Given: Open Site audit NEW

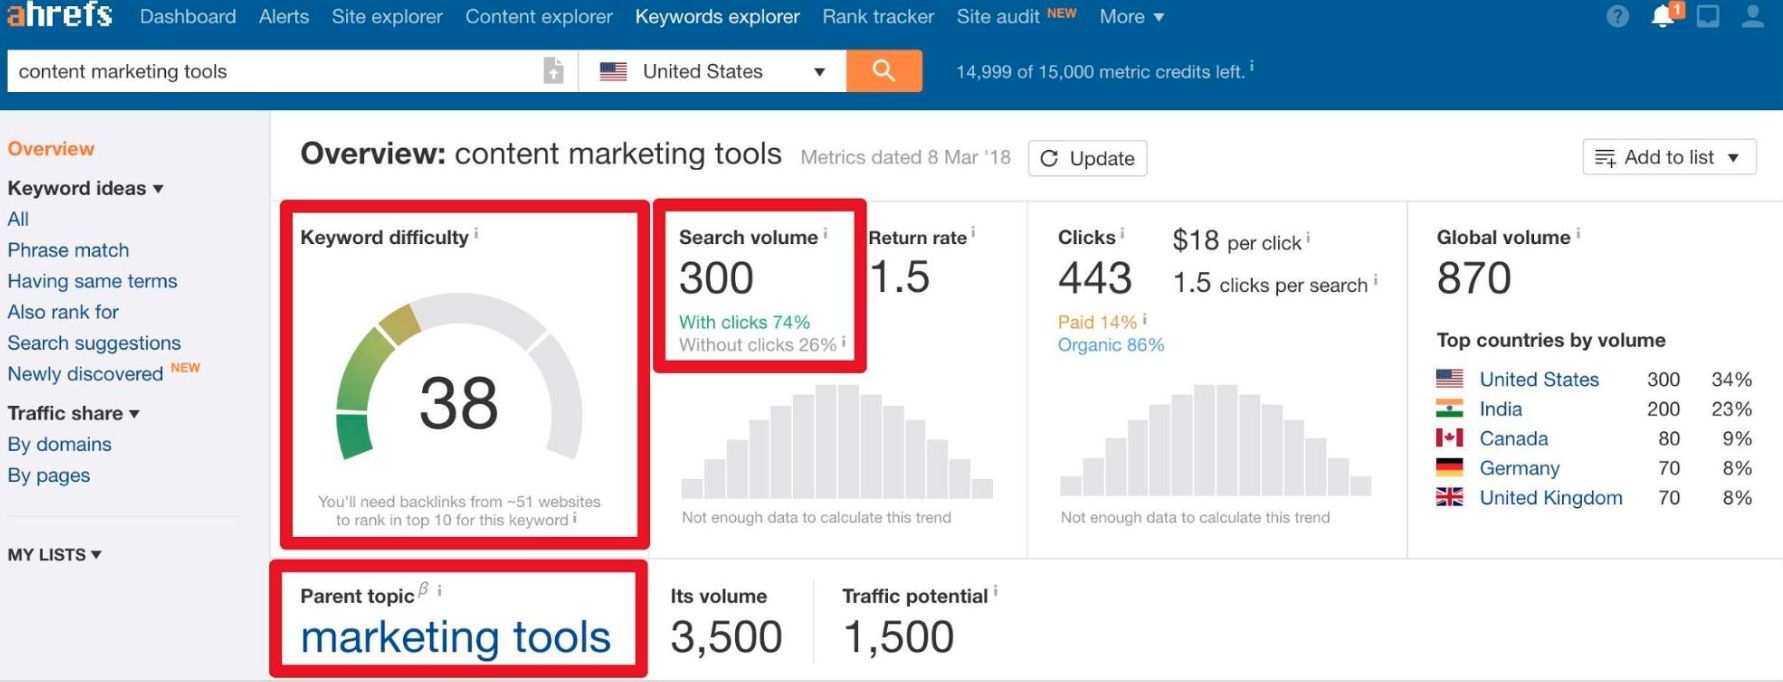Looking at the screenshot, I should (x=1016, y=16).
